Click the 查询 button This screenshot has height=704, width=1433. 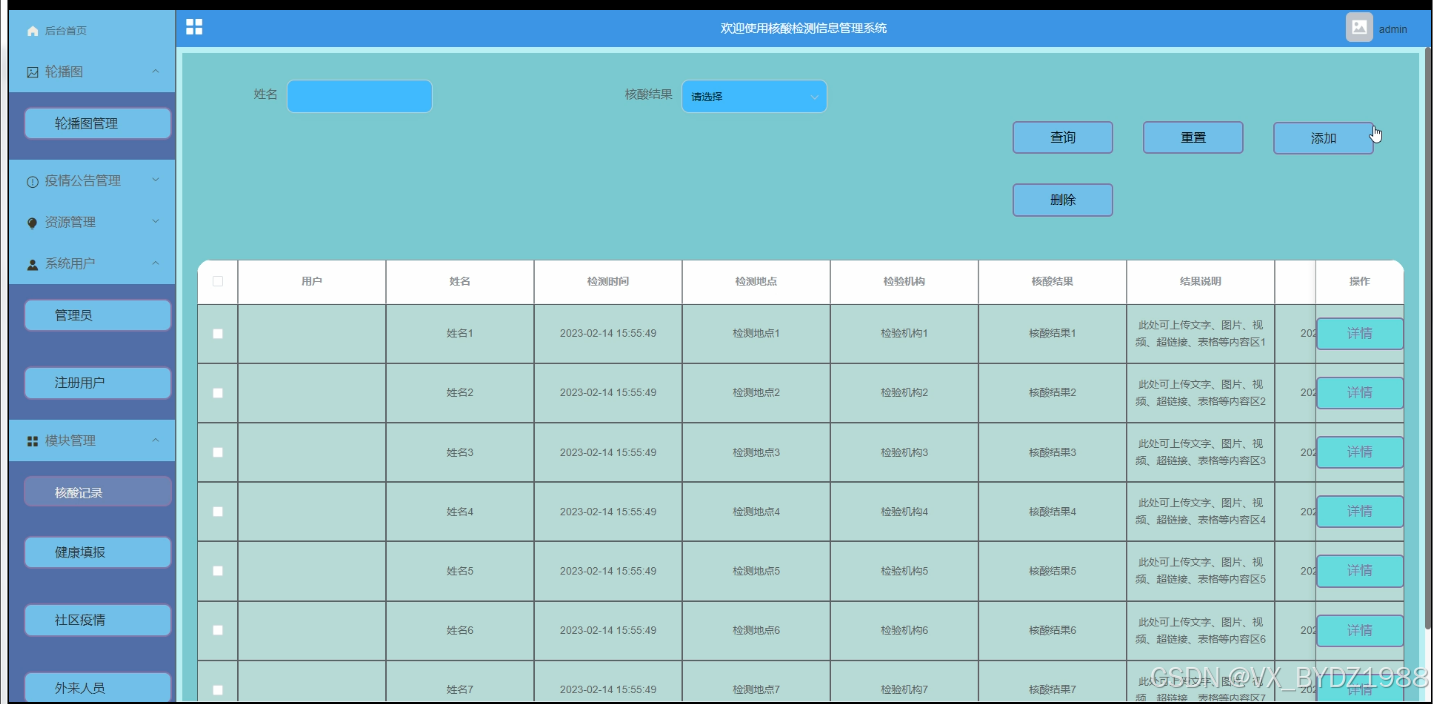click(1063, 138)
